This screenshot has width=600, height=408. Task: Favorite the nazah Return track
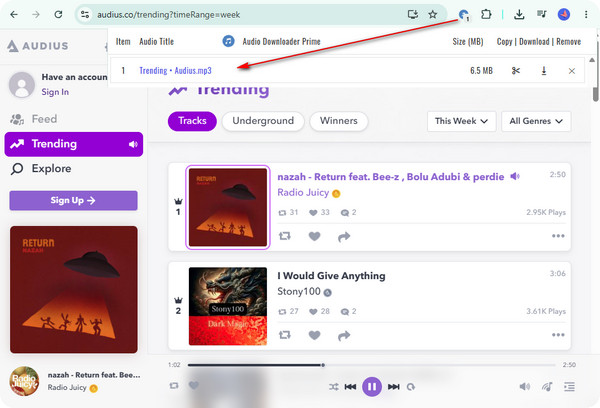point(314,236)
